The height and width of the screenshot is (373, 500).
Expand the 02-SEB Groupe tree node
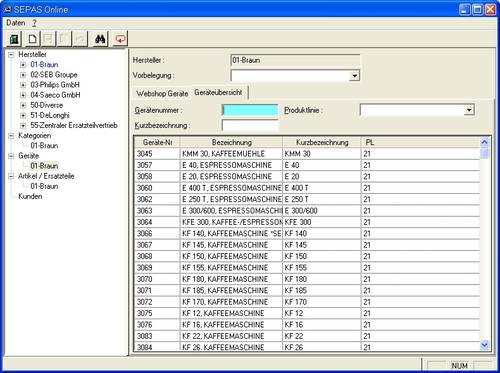coord(23,75)
